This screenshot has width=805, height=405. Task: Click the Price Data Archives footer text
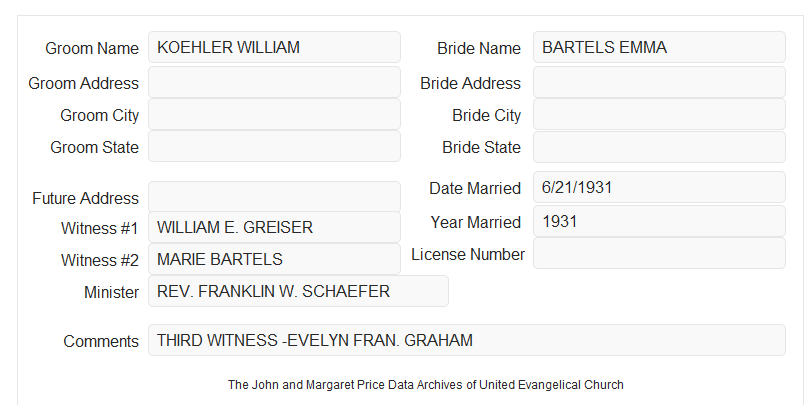(x=426, y=385)
